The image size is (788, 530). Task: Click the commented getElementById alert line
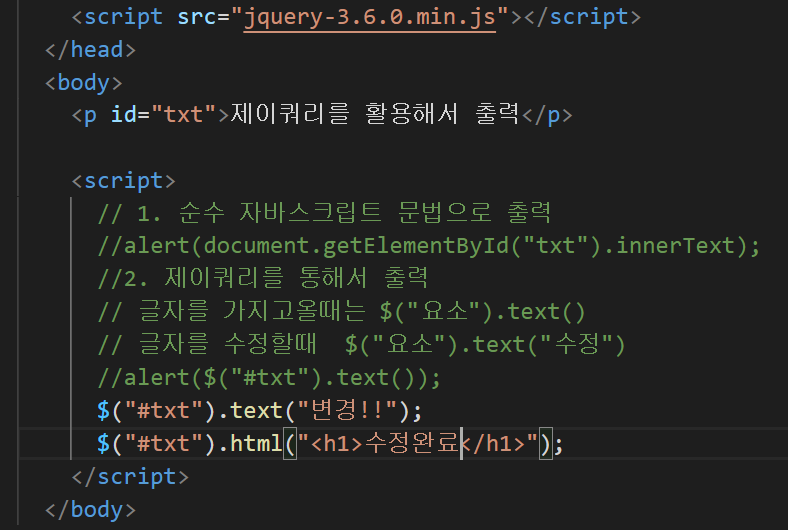[429, 247]
